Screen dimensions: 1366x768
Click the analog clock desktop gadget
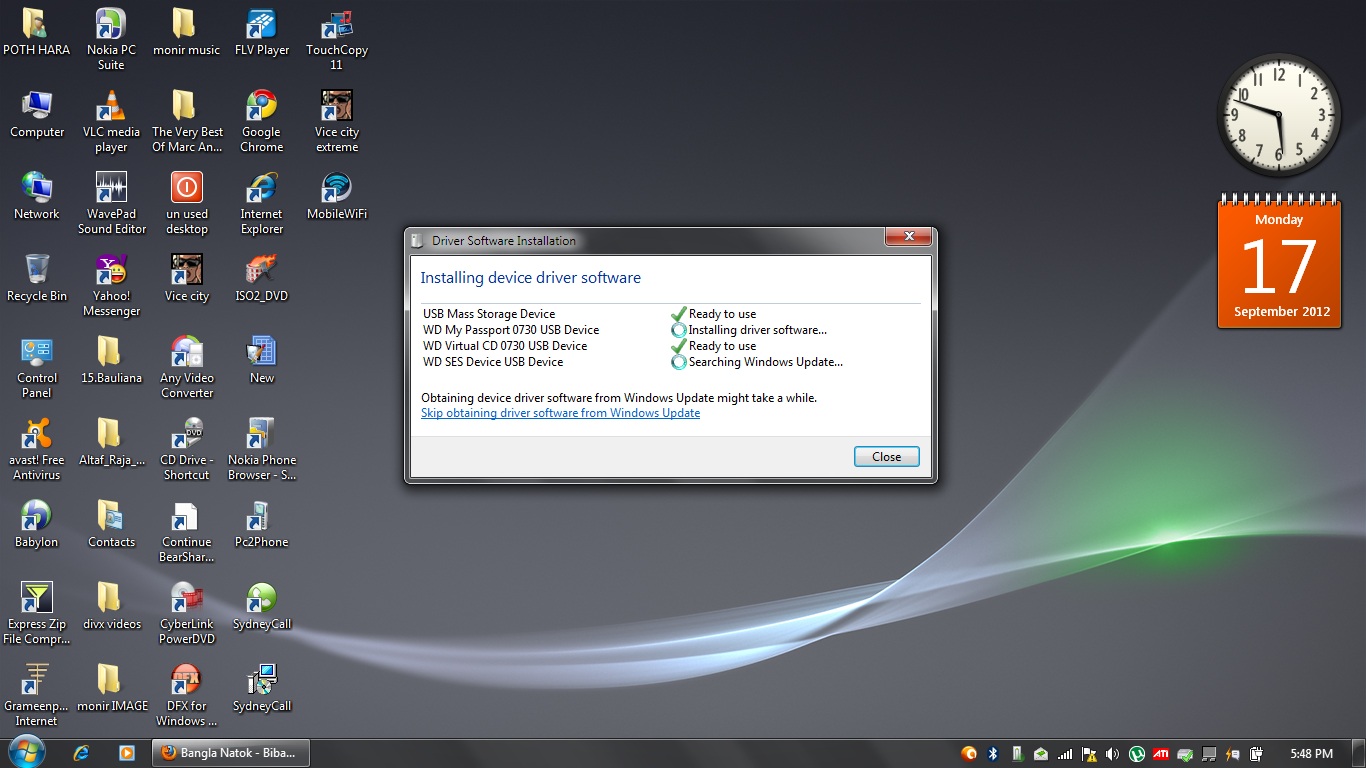[1279, 115]
